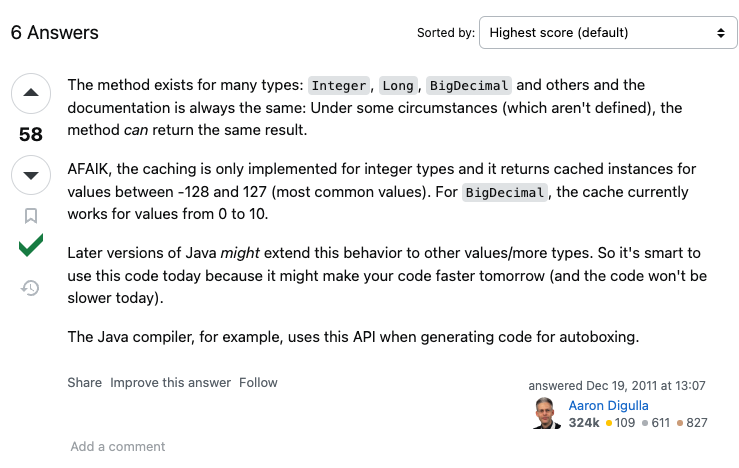The width and height of the screenshot is (739, 468).
Task: Follow this answer
Action: click(x=258, y=383)
